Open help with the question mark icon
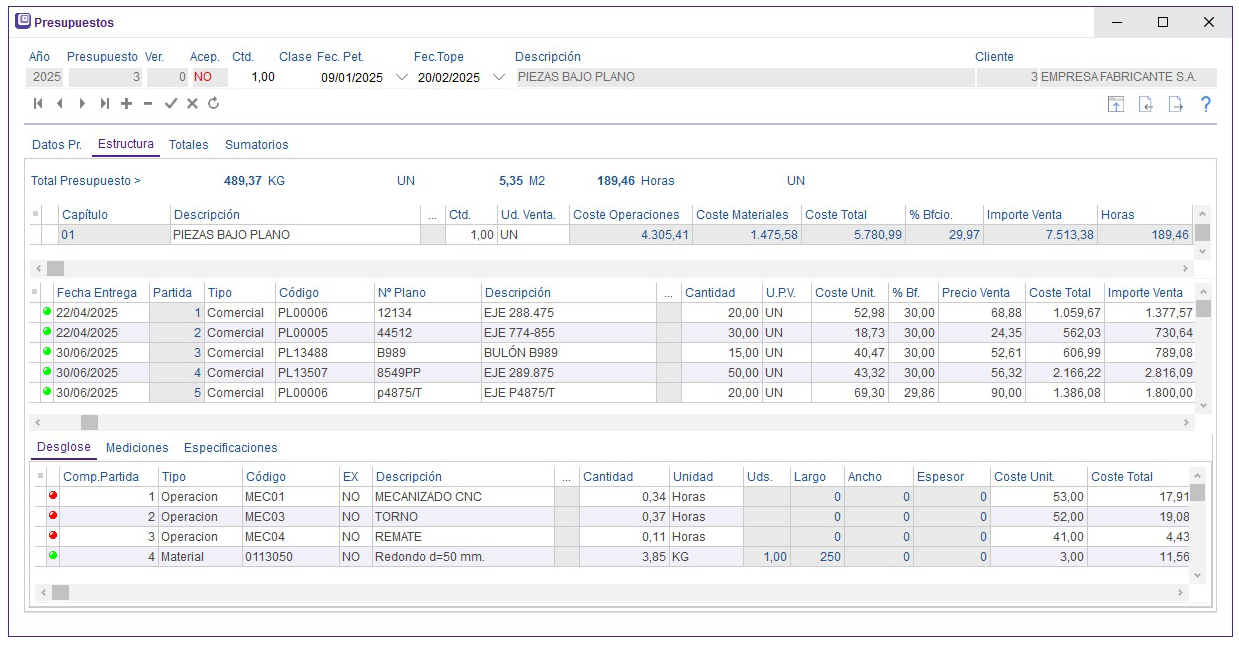 [x=1206, y=105]
